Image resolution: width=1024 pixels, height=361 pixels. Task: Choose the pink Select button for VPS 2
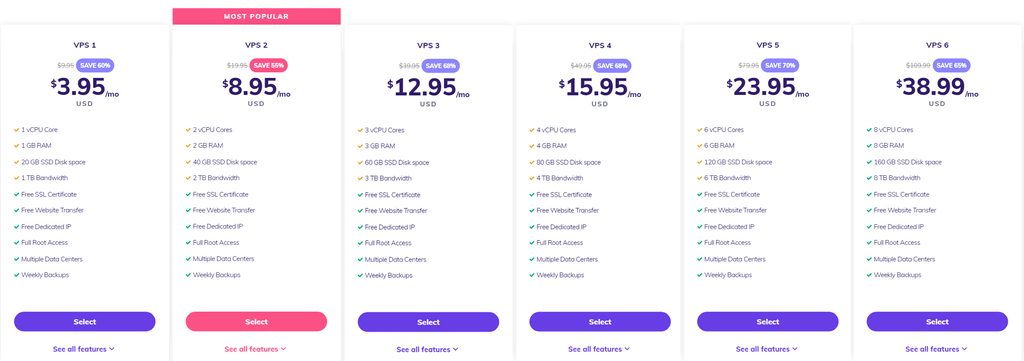257,321
